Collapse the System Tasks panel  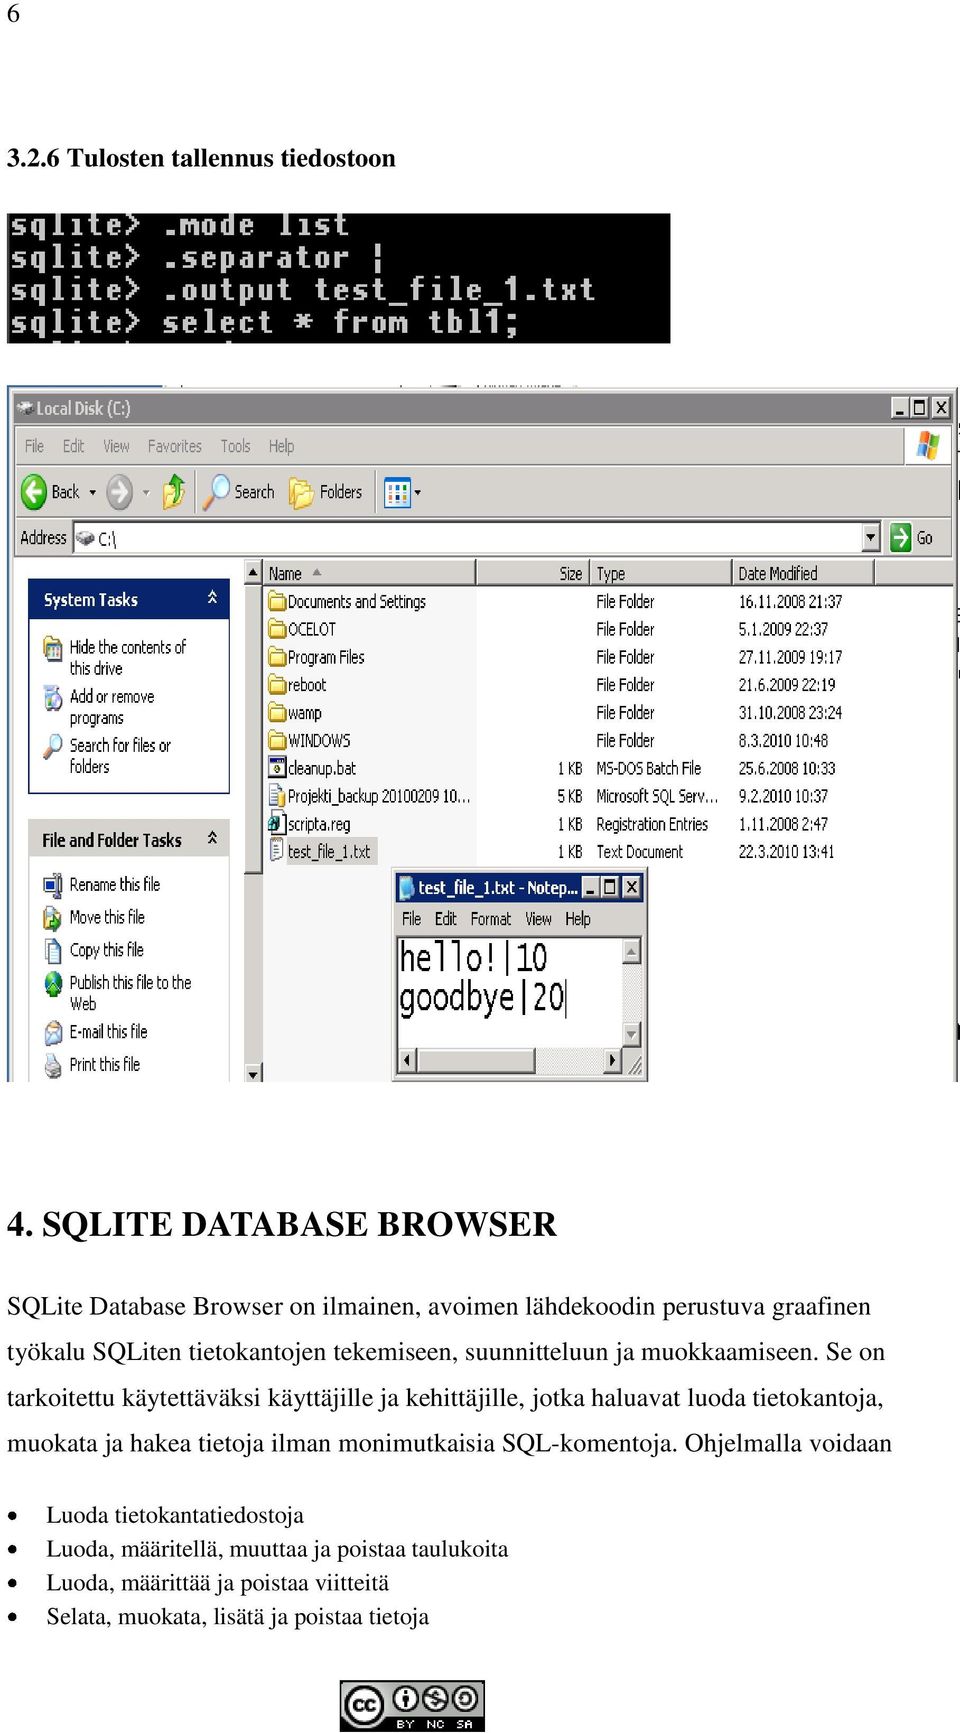[212, 598]
